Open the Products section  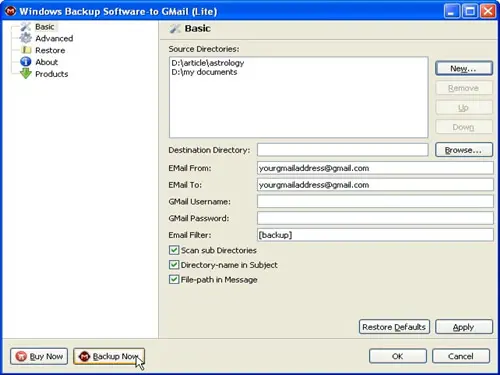coord(51,74)
